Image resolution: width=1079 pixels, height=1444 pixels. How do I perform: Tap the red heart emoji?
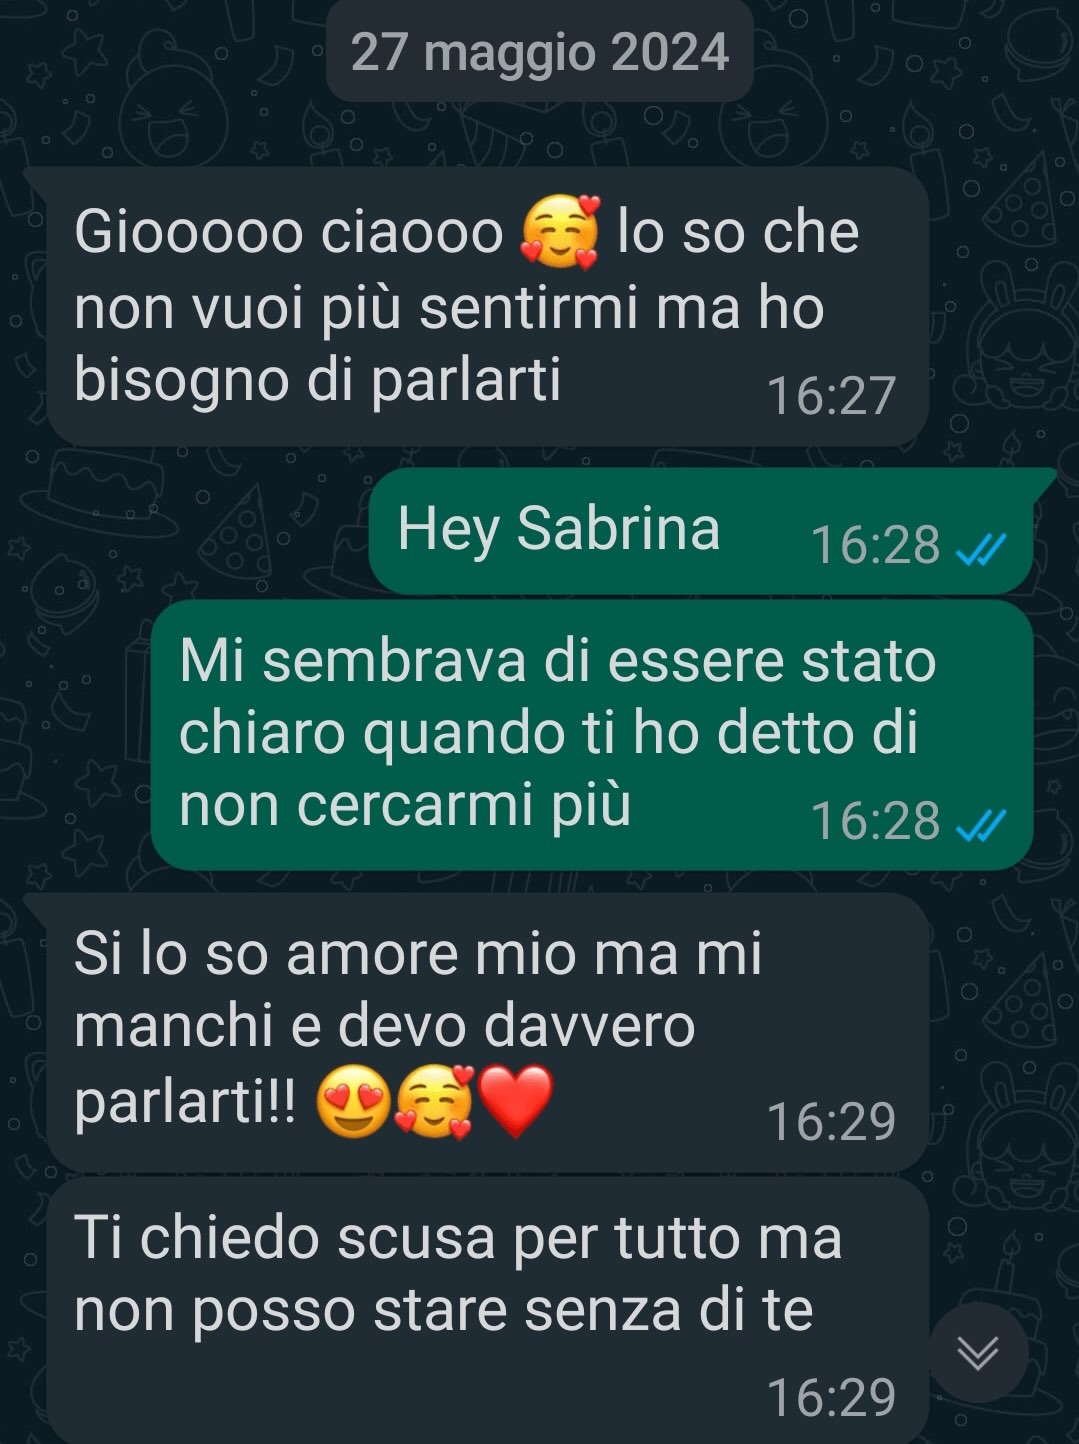(x=514, y=1103)
